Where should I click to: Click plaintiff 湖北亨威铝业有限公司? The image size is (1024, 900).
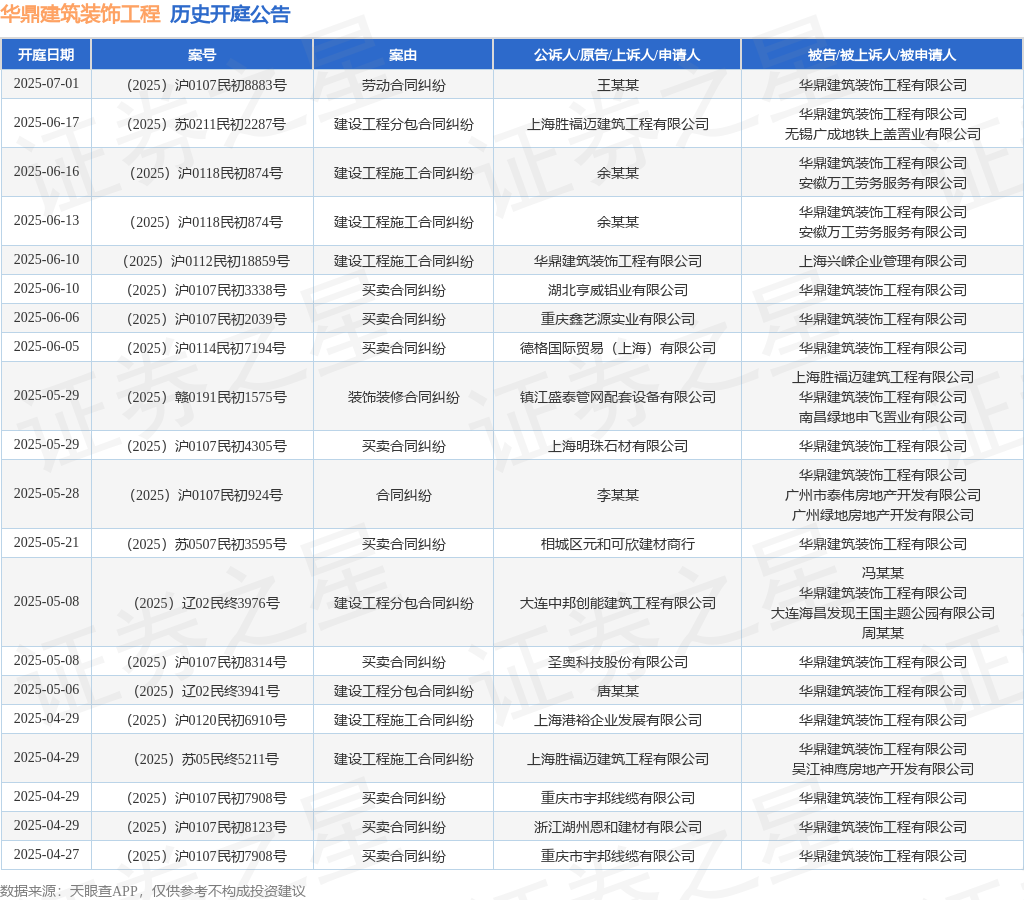tap(618, 290)
